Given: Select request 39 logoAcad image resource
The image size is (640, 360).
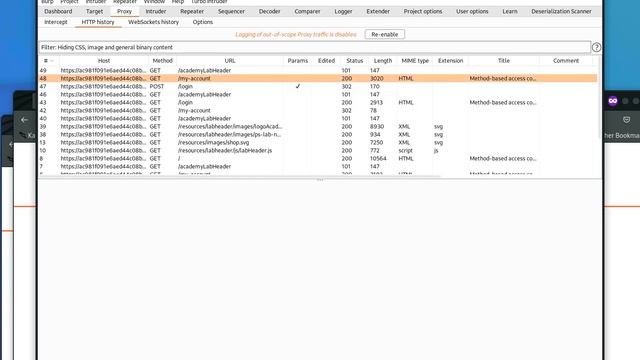Looking at the screenshot, I should (x=318, y=127).
